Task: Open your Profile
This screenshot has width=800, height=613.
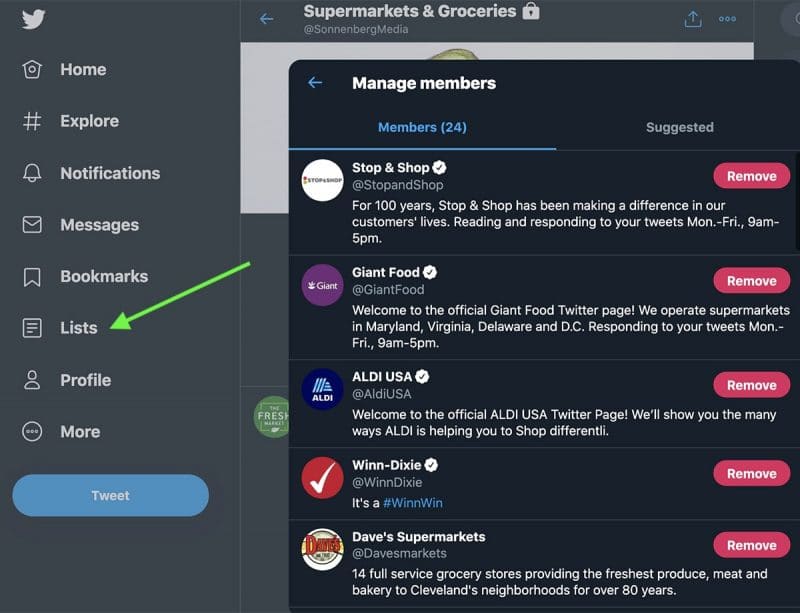Action: click(85, 380)
